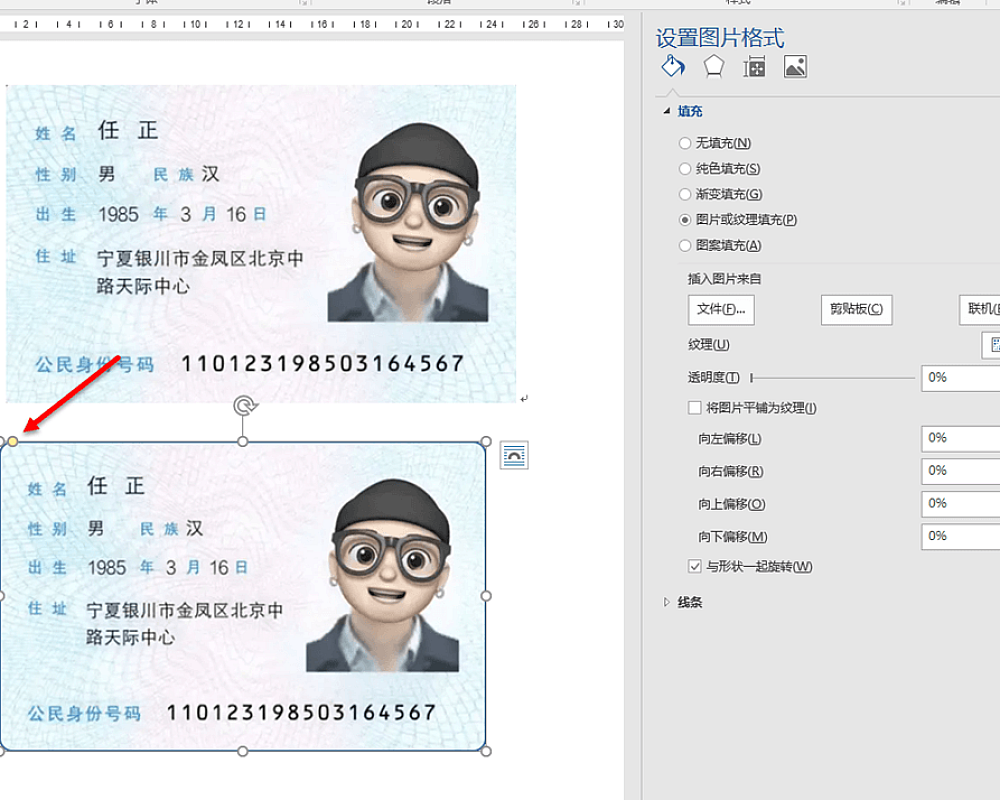Image resolution: width=1000 pixels, height=800 pixels.
Task: Click the 透明度 transparency slider track
Action: [832, 378]
